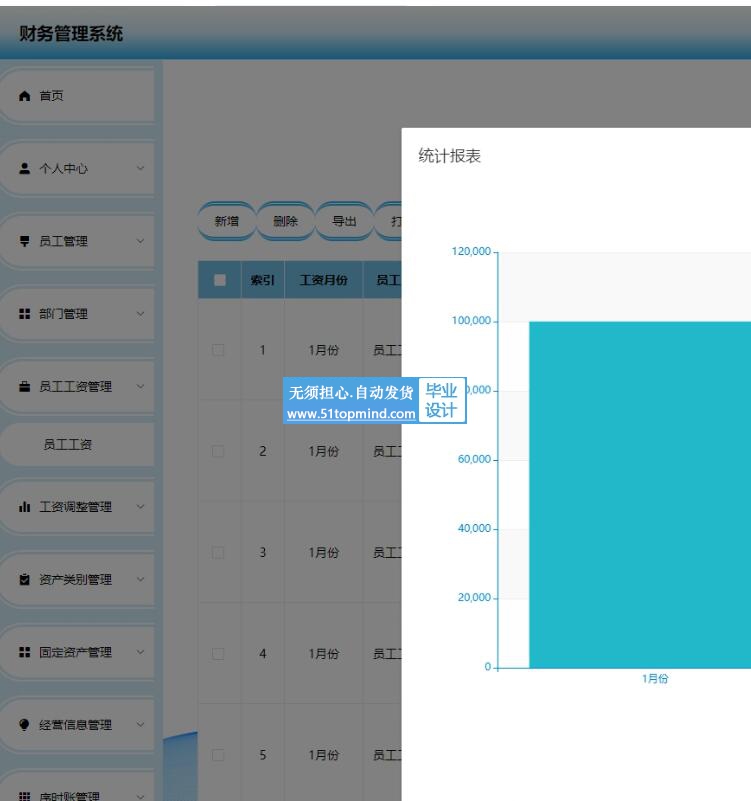Click index cell 1 in the table
Viewport: 751px width, 801px height.
(263, 350)
